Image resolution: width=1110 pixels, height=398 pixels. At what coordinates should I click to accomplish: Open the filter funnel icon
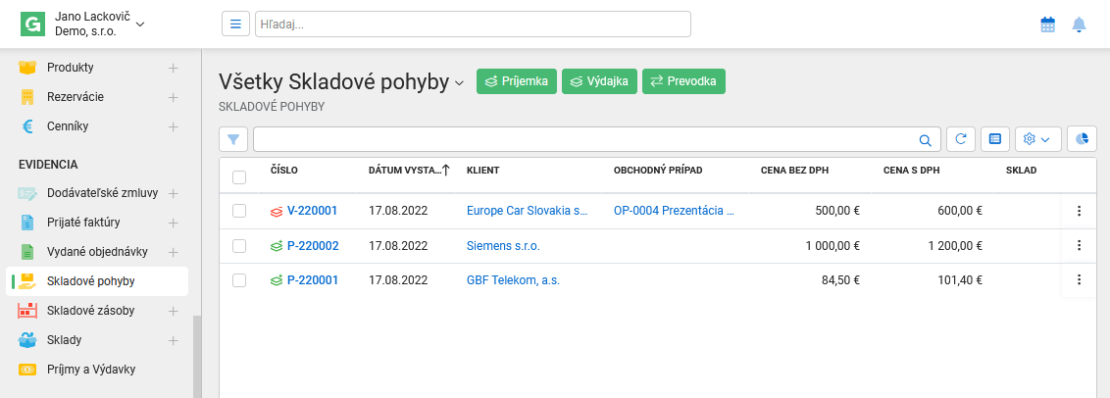pos(234,140)
